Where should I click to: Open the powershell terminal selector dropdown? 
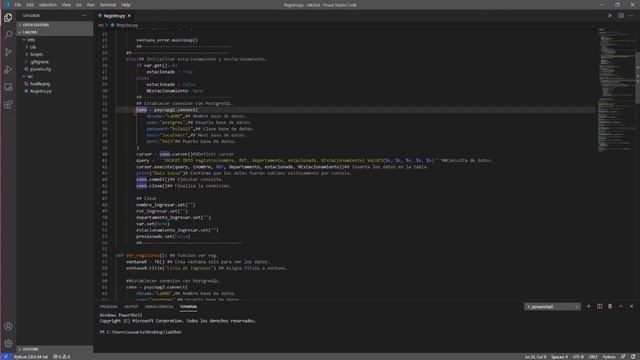tap(552, 307)
